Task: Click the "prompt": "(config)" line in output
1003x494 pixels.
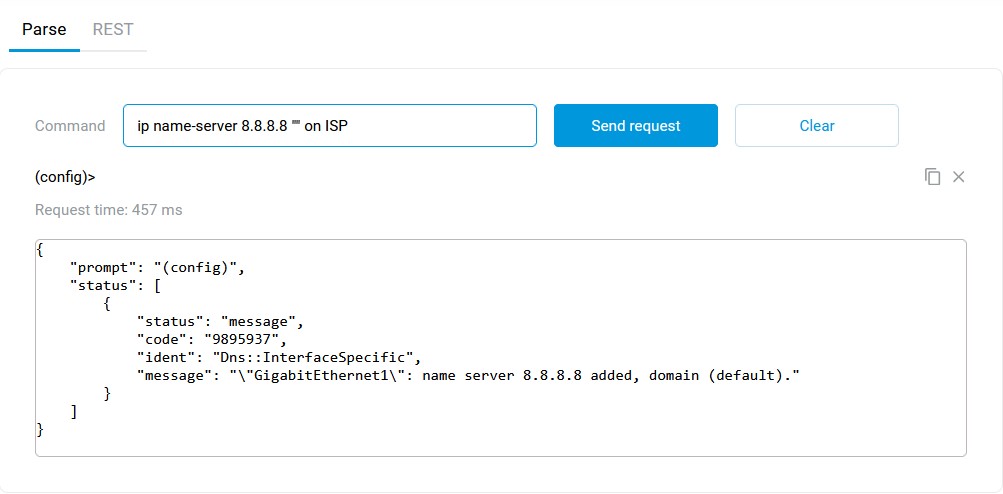Action: point(157,268)
